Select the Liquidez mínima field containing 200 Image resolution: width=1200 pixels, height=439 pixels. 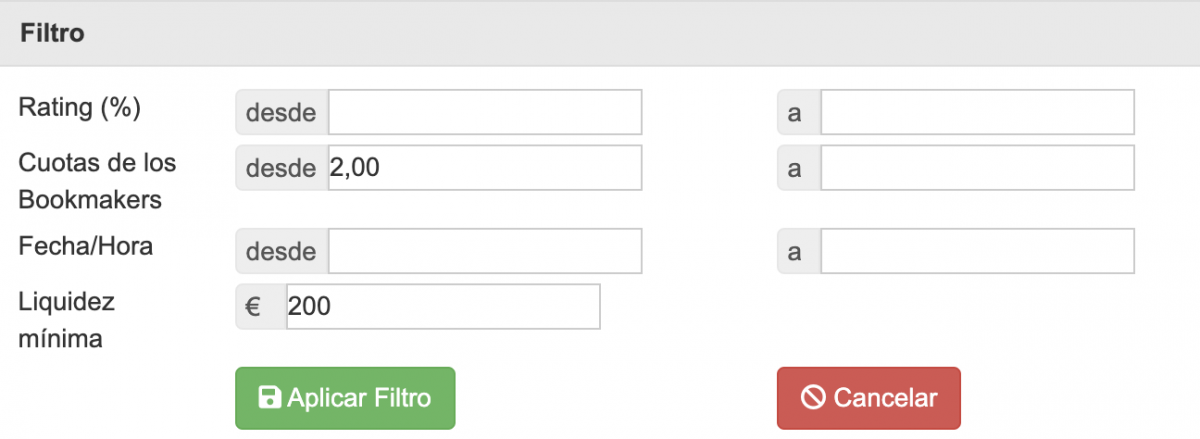[x=443, y=307]
